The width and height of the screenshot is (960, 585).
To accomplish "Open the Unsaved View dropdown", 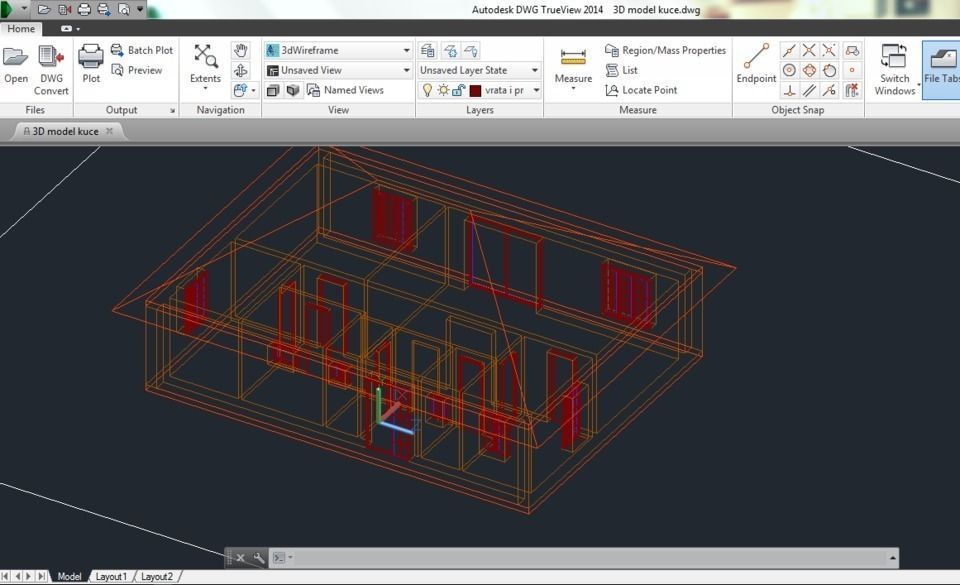I will coord(339,70).
